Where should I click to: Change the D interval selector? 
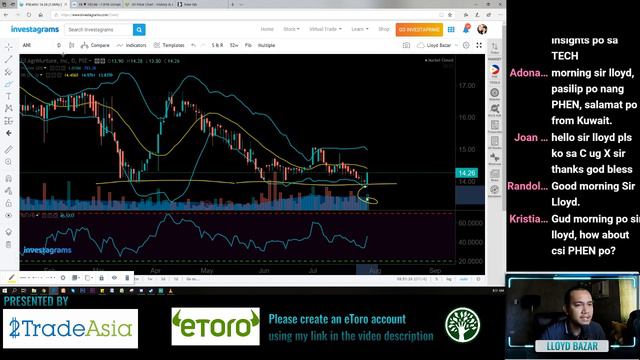[x=59, y=45]
